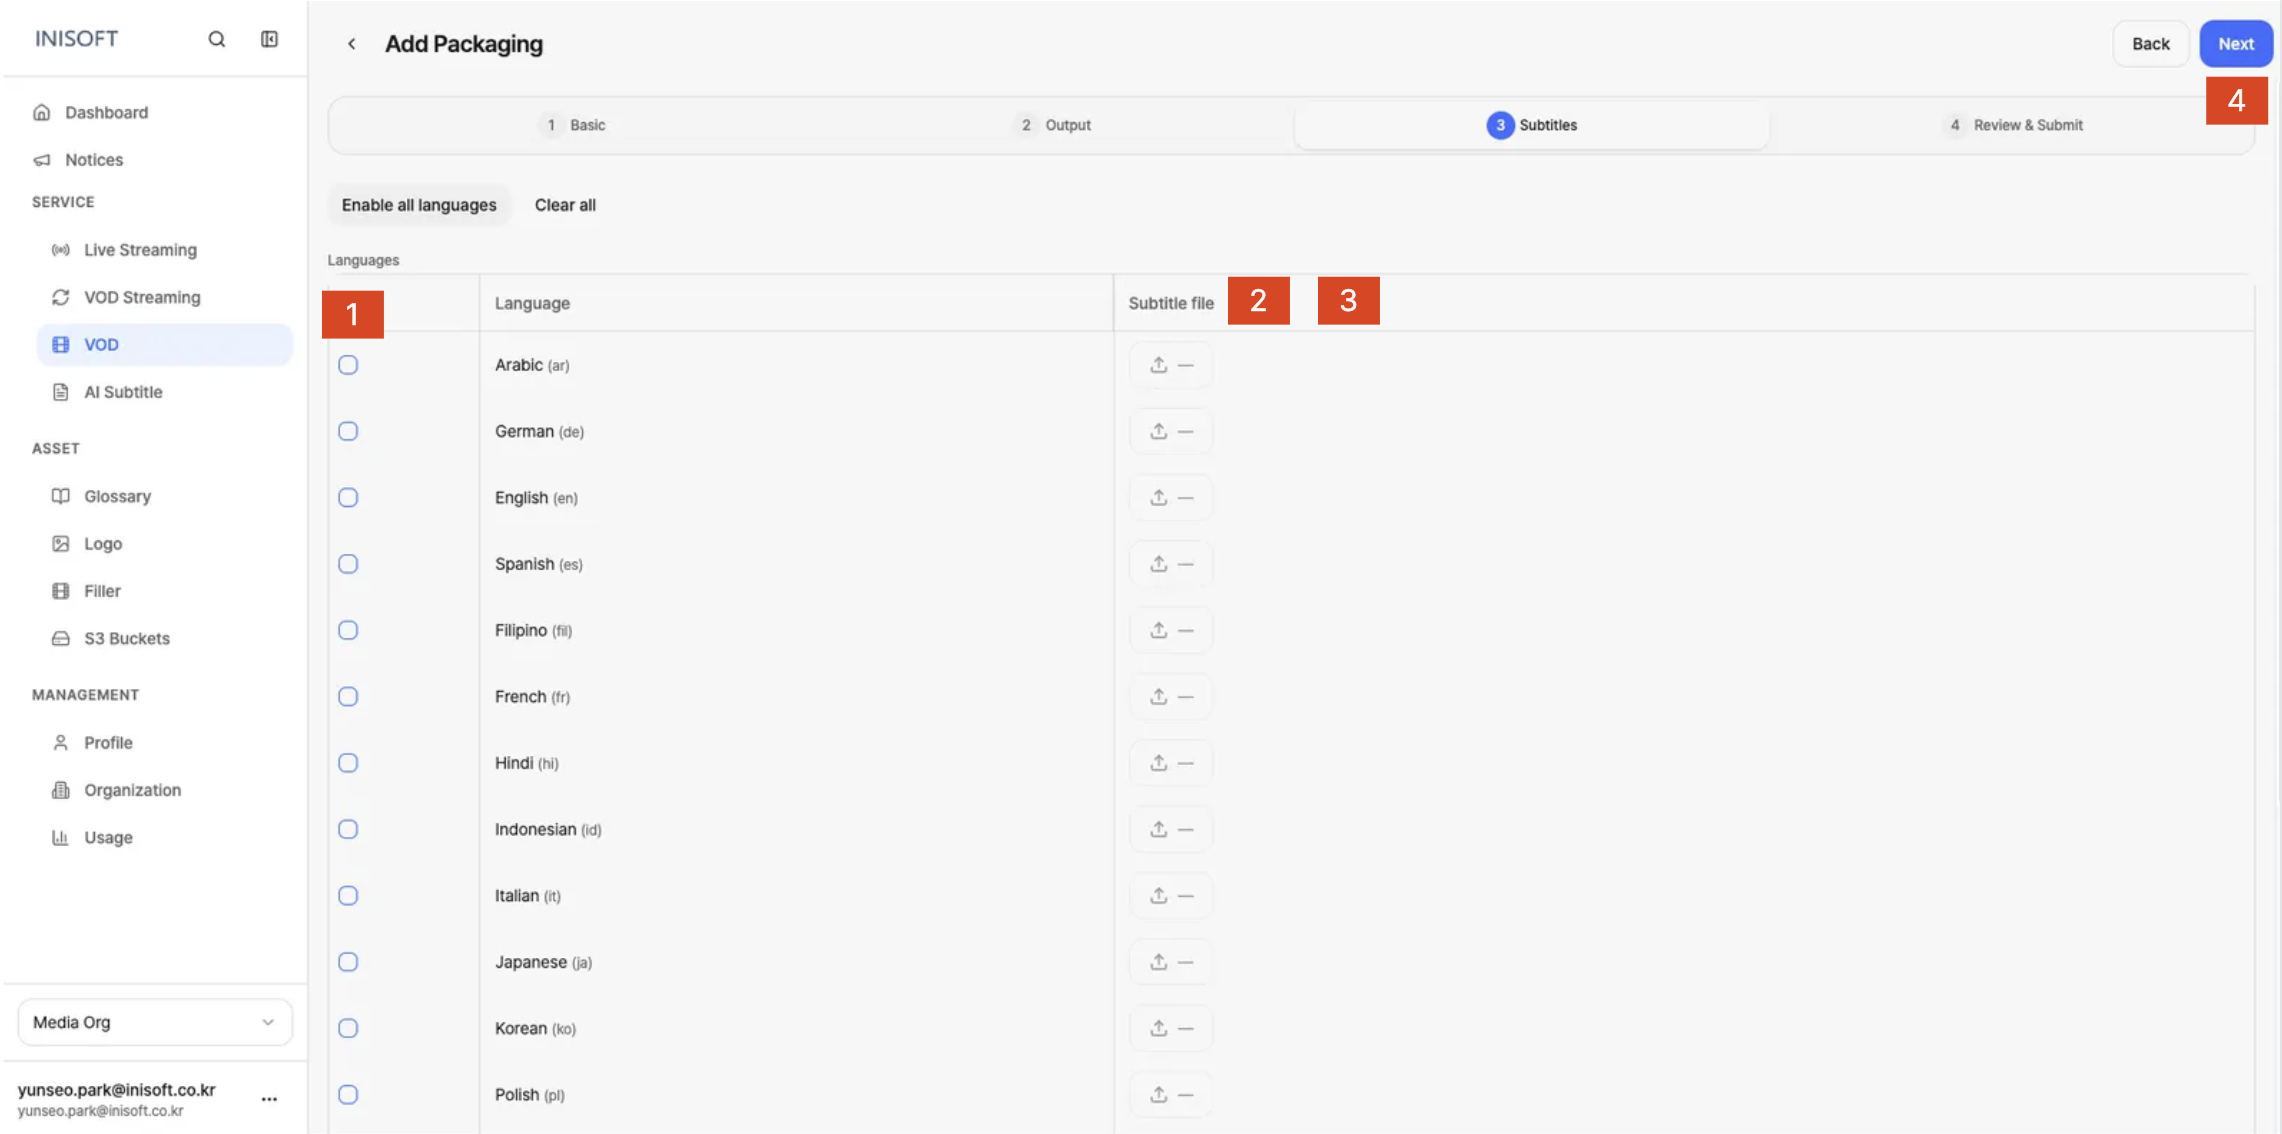This screenshot has height=1134, width=2282.
Task: Jump to Review & Submit step
Action: pyautogui.click(x=2014, y=125)
